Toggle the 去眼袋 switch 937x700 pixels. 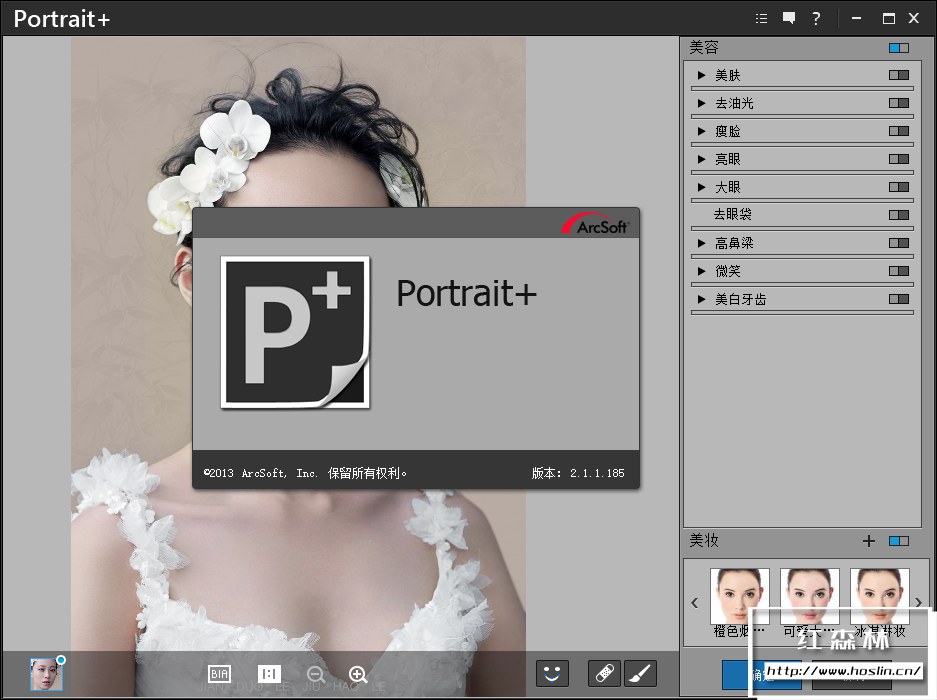click(899, 215)
